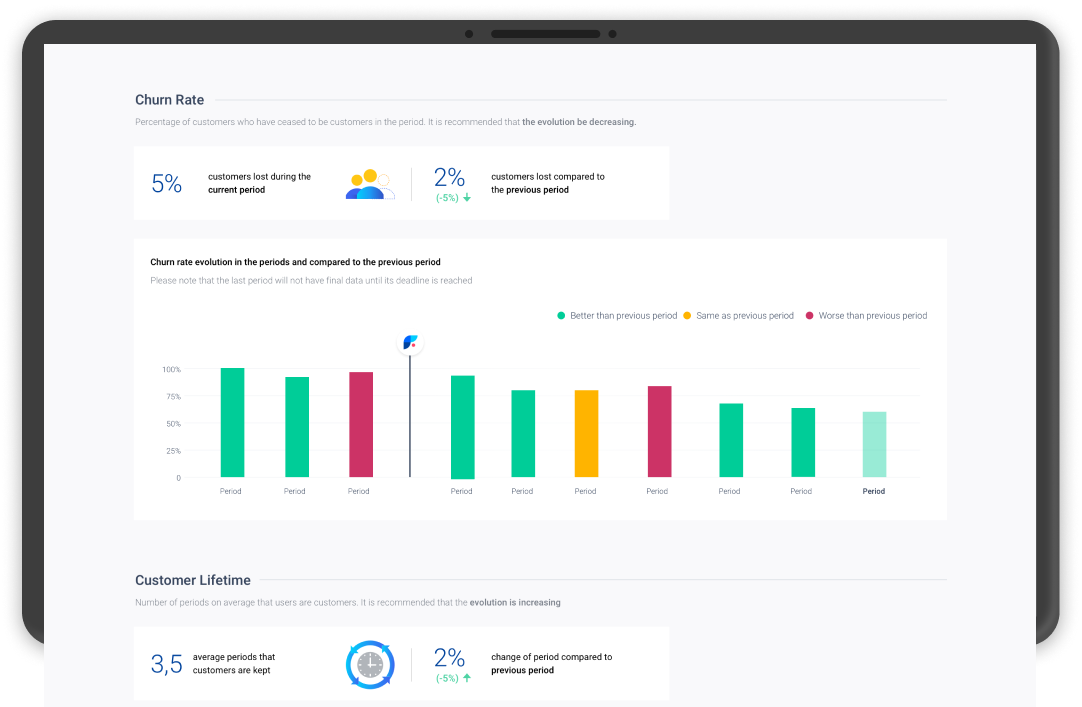Click the 'Customer Lifetime' section heading
Viewport: 1082px width, 707px height.
pos(193,580)
